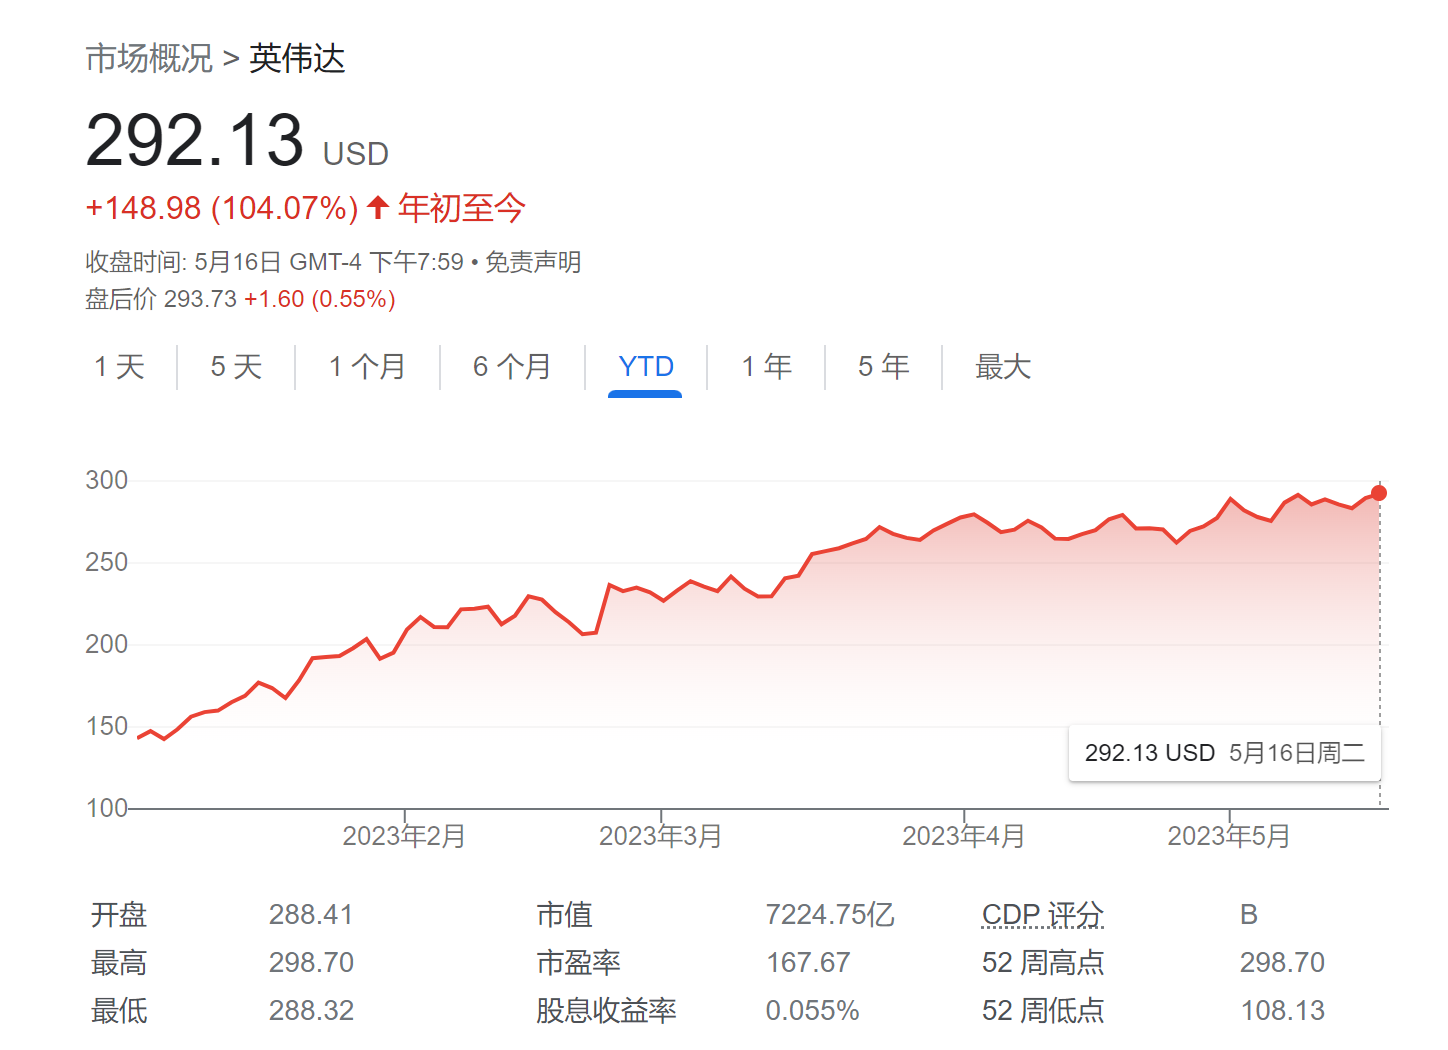Click the 2023年3月 axis label
The width and height of the screenshot is (1448, 1050).
(x=660, y=836)
